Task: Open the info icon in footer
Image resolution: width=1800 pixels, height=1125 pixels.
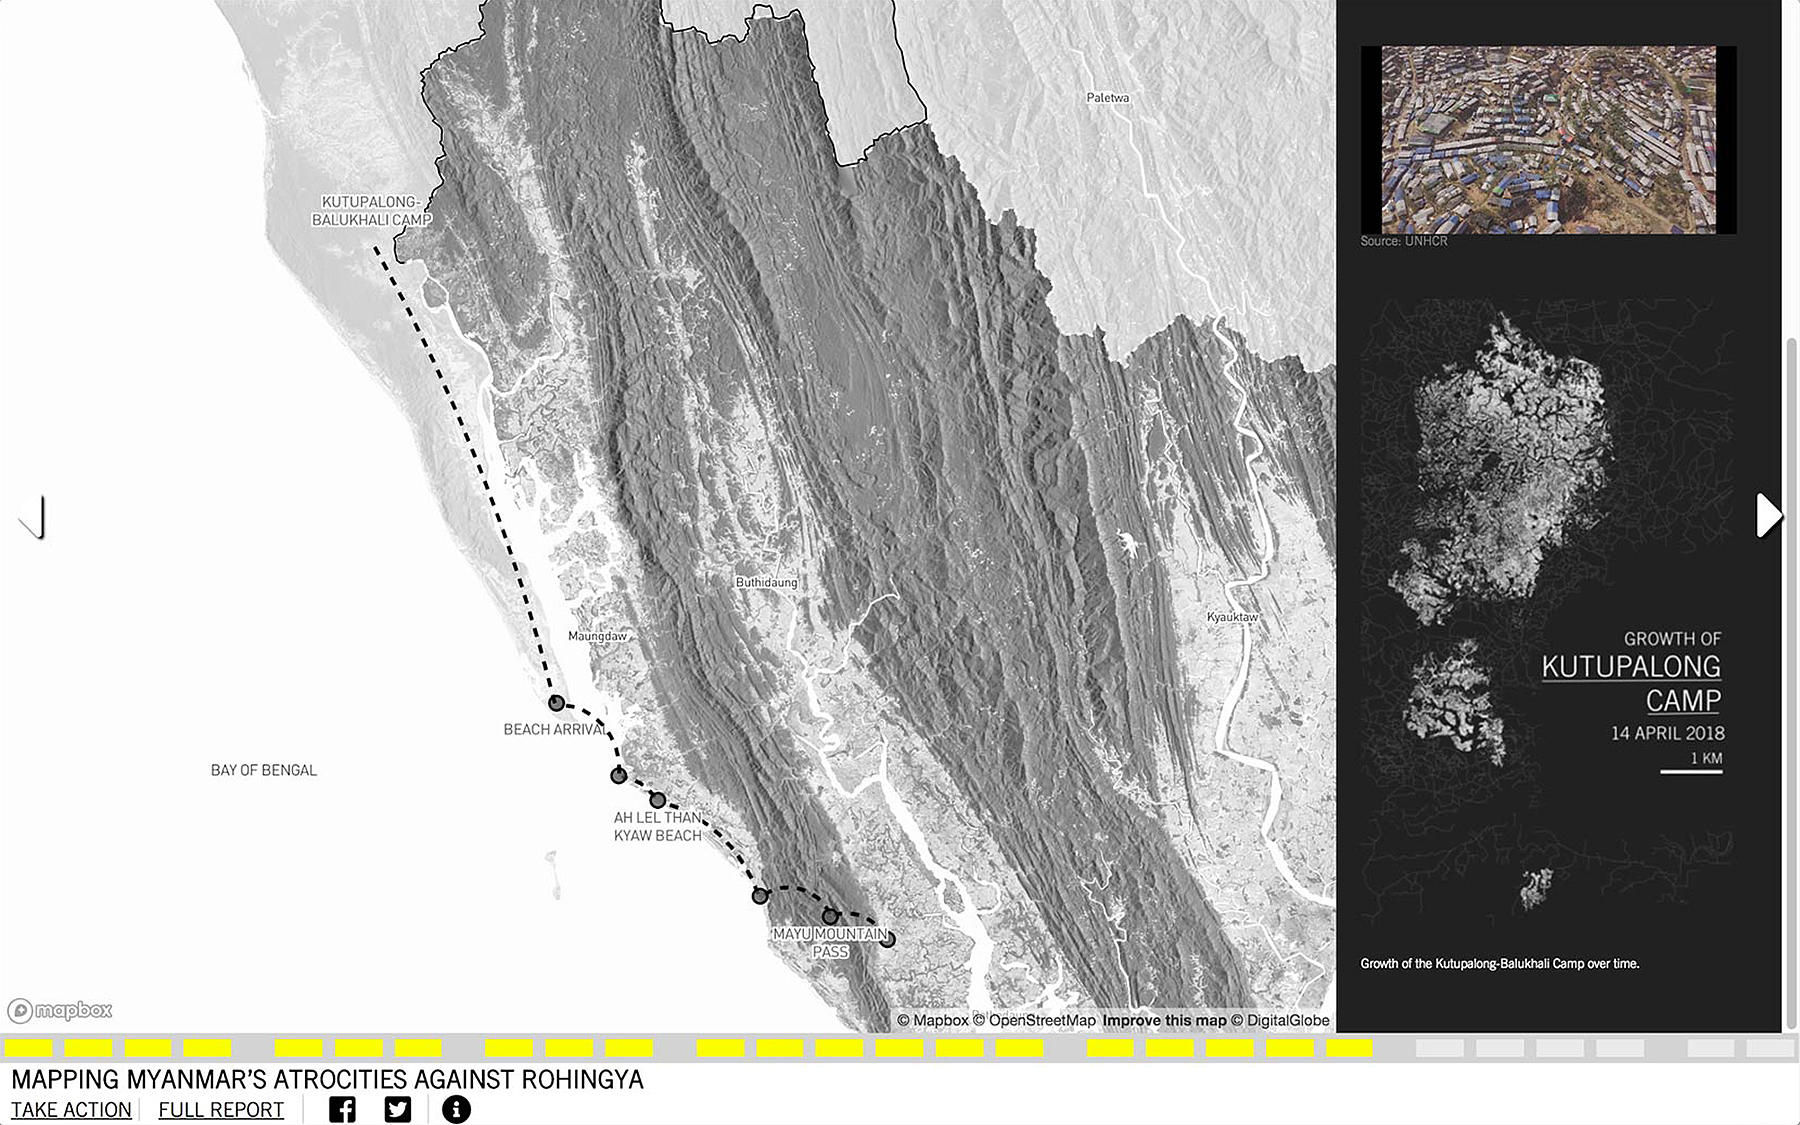Action: pos(456,1109)
